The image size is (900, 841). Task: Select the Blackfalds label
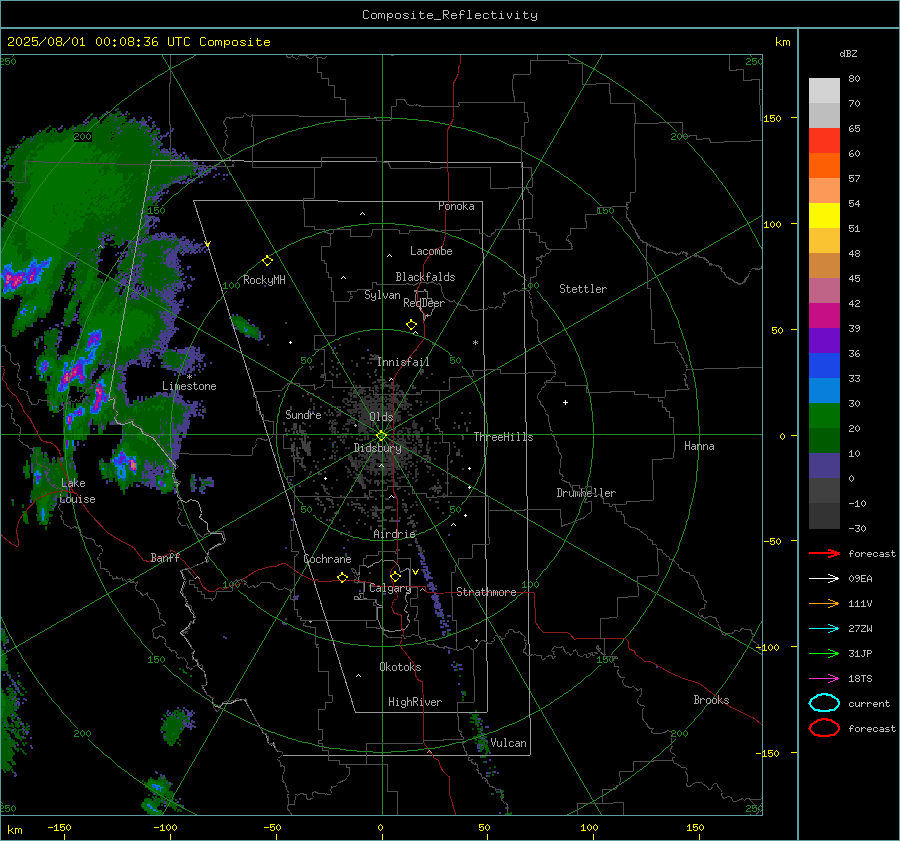(425, 277)
